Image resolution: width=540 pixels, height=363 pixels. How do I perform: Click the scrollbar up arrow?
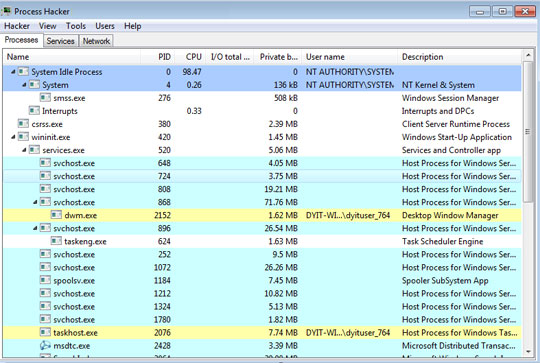pos(528,55)
